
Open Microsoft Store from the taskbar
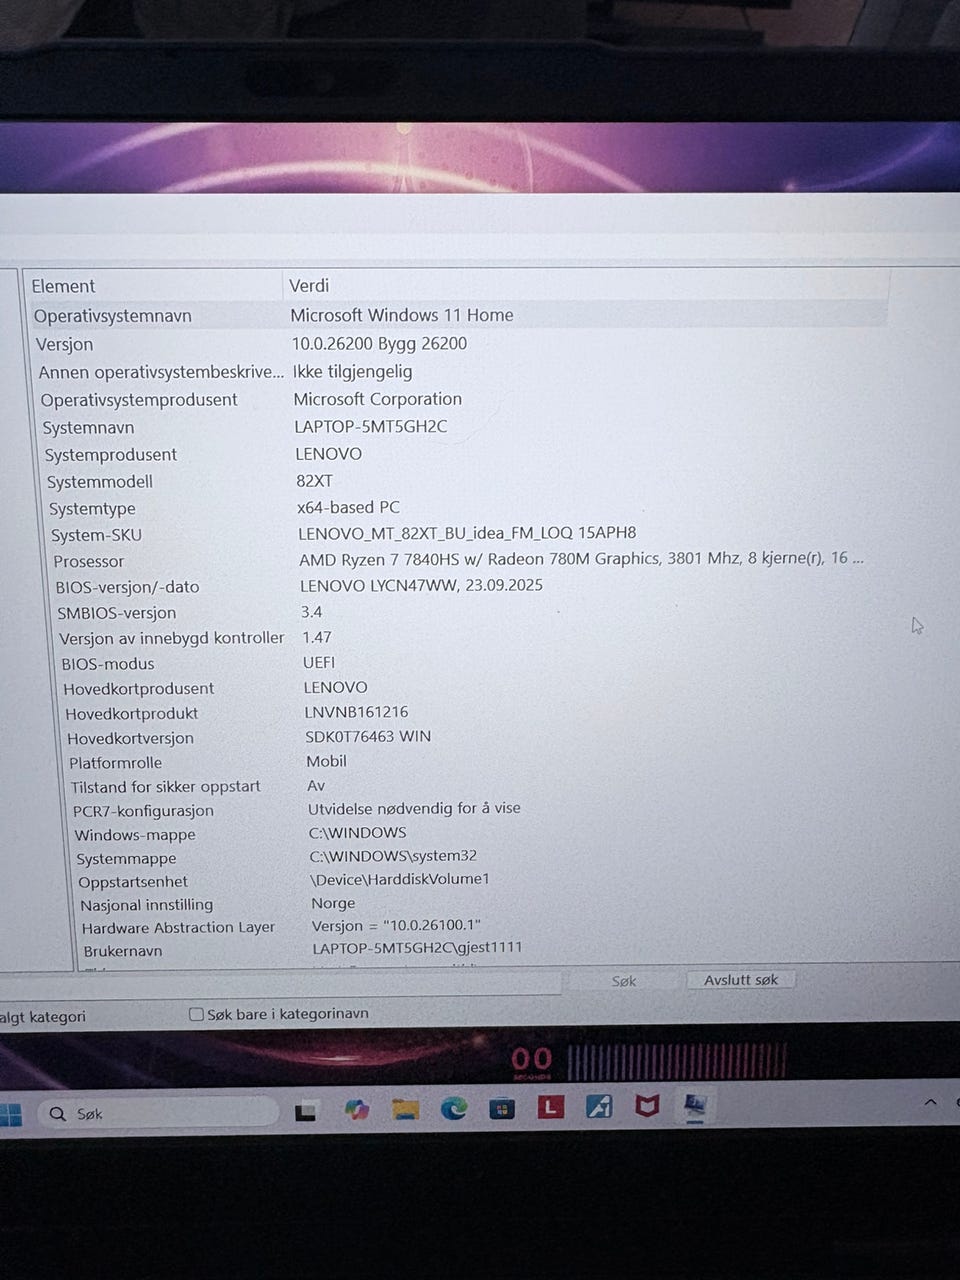click(502, 1108)
